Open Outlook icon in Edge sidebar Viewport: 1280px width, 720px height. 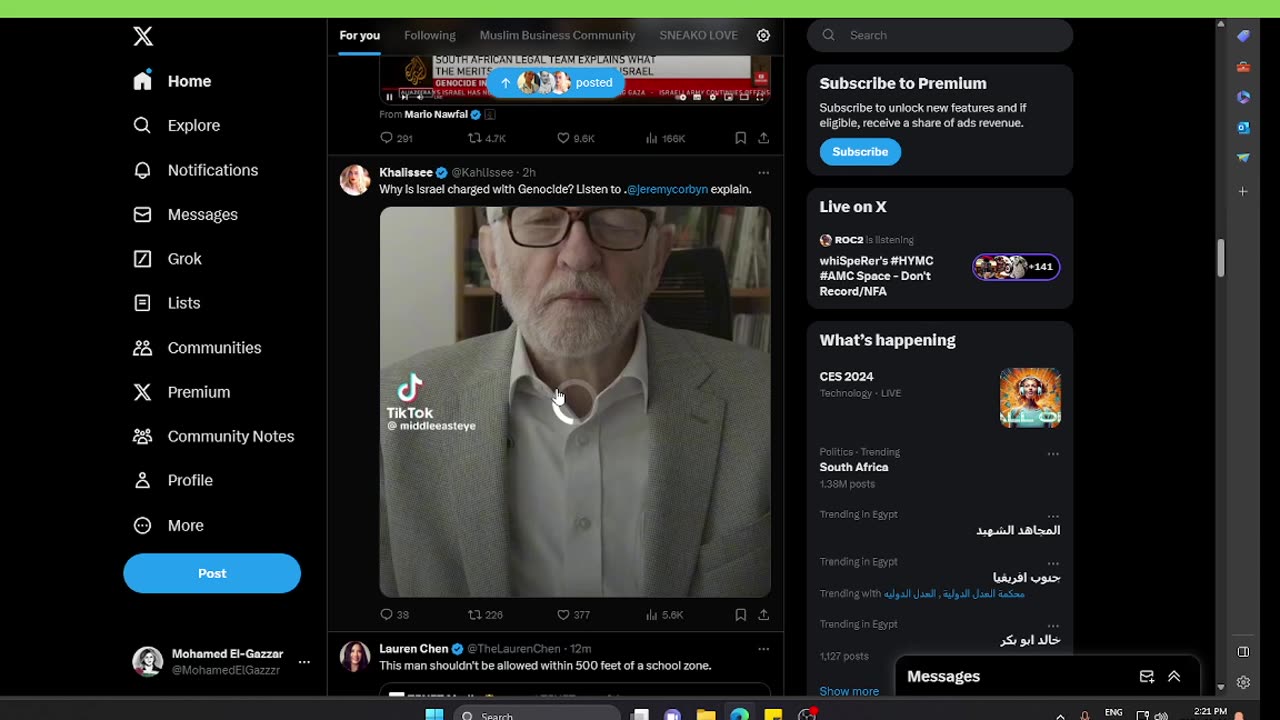[x=1243, y=127]
